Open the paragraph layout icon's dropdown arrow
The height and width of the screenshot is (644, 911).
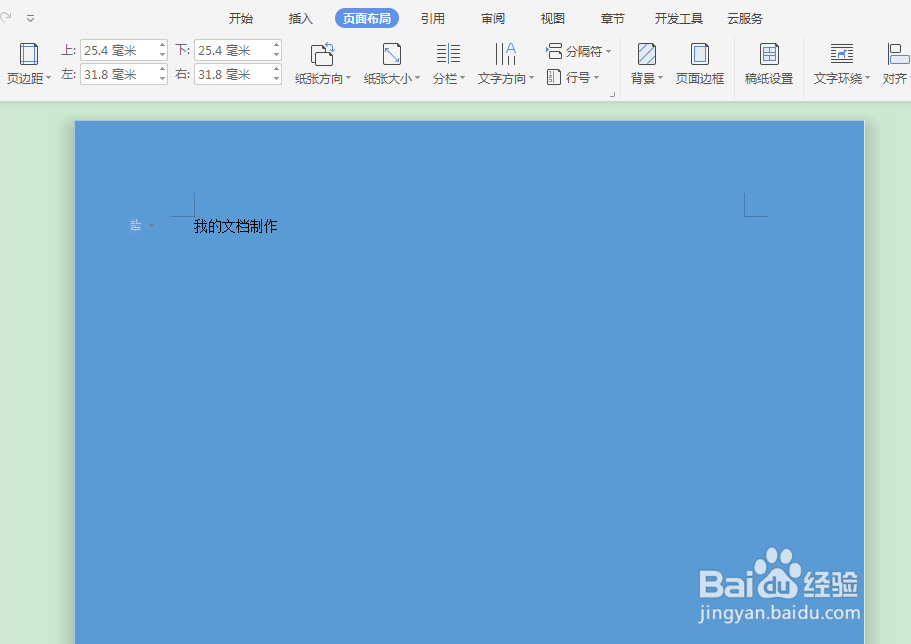(x=152, y=226)
